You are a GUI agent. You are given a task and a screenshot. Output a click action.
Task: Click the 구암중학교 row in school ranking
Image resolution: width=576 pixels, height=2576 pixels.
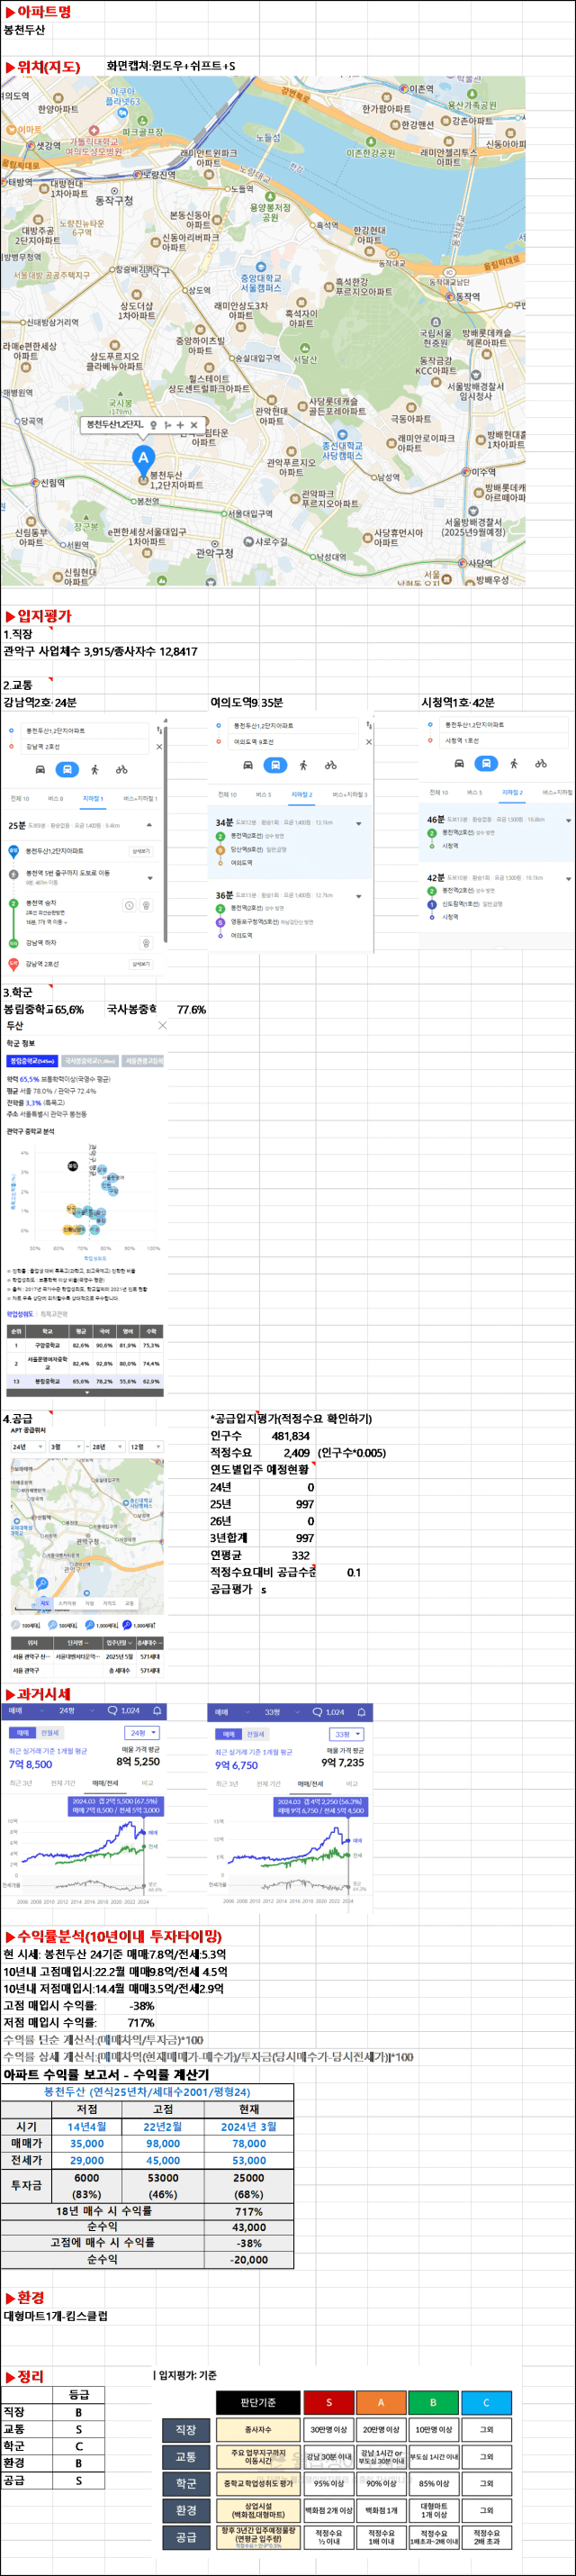tap(86, 1345)
